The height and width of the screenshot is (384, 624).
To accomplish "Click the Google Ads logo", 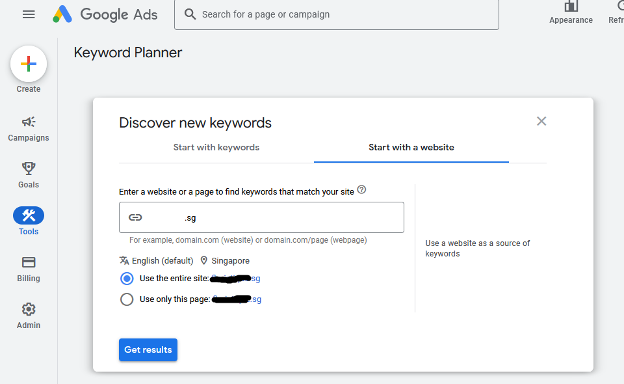I will 105,14.
